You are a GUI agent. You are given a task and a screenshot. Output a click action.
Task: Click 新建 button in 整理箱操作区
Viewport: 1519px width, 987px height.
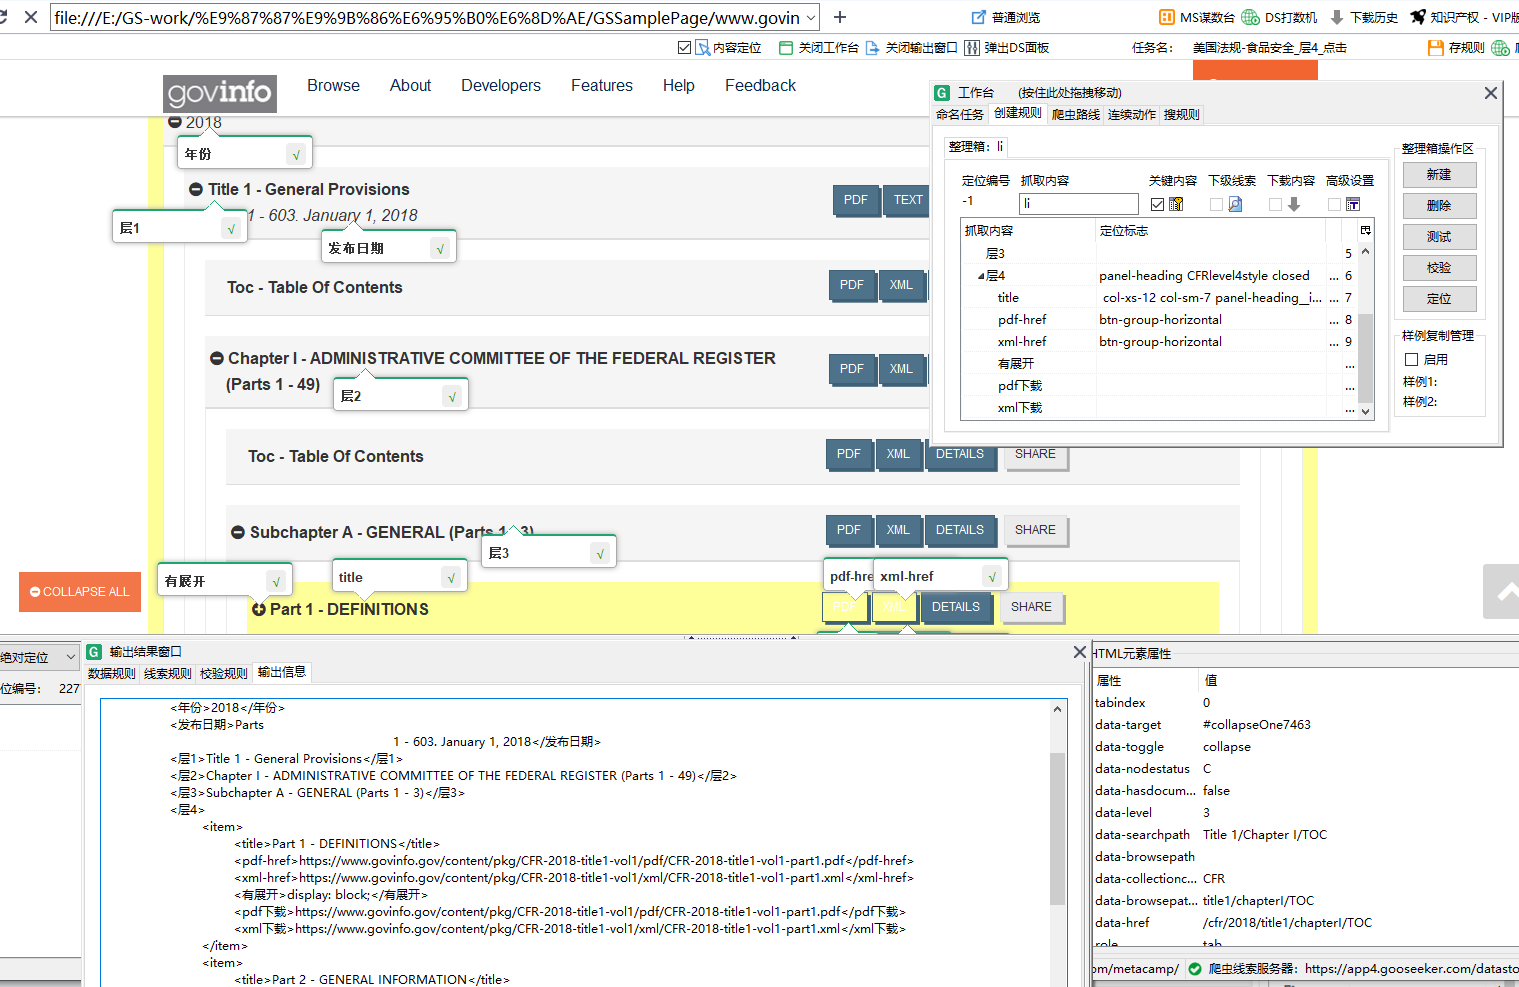[x=1439, y=174]
